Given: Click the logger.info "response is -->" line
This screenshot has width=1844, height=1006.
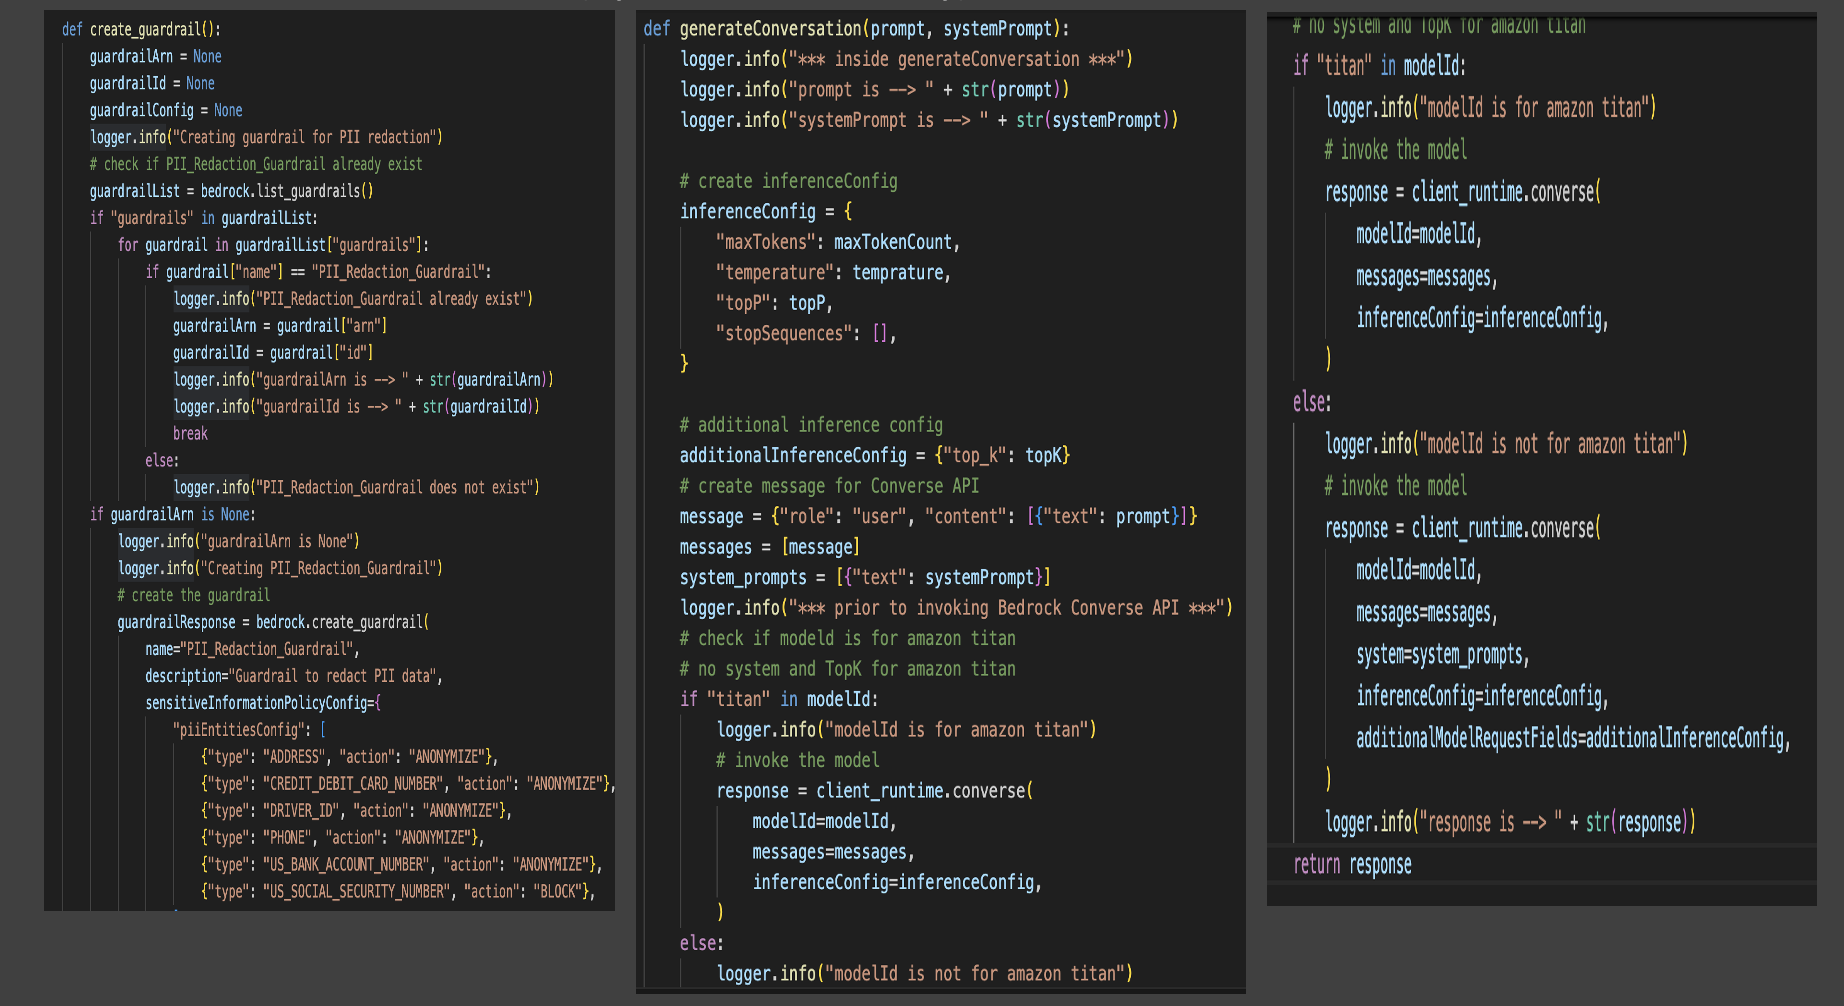Looking at the screenshot, I should [1509, 822].
